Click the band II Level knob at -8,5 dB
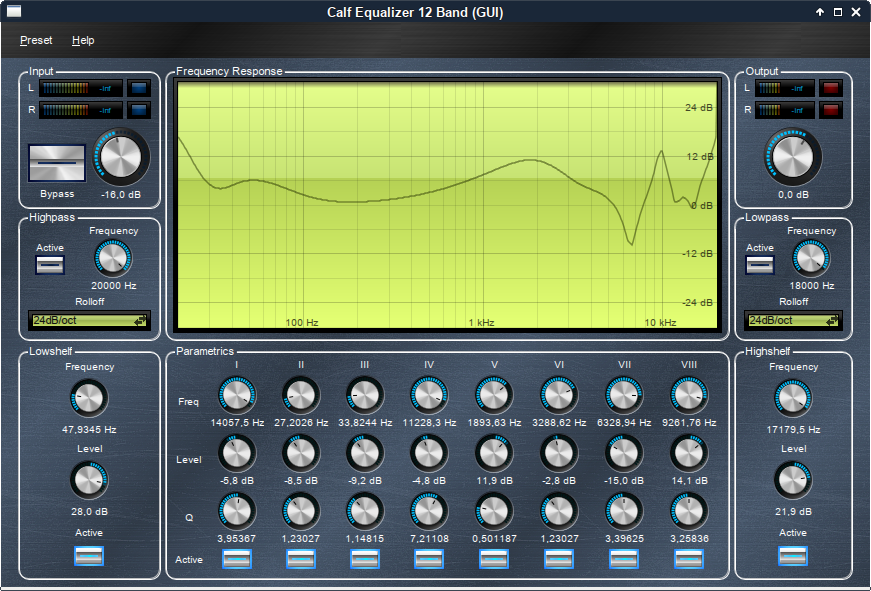Viewport: 871px width, 591px height. click(x=301, y=453)
